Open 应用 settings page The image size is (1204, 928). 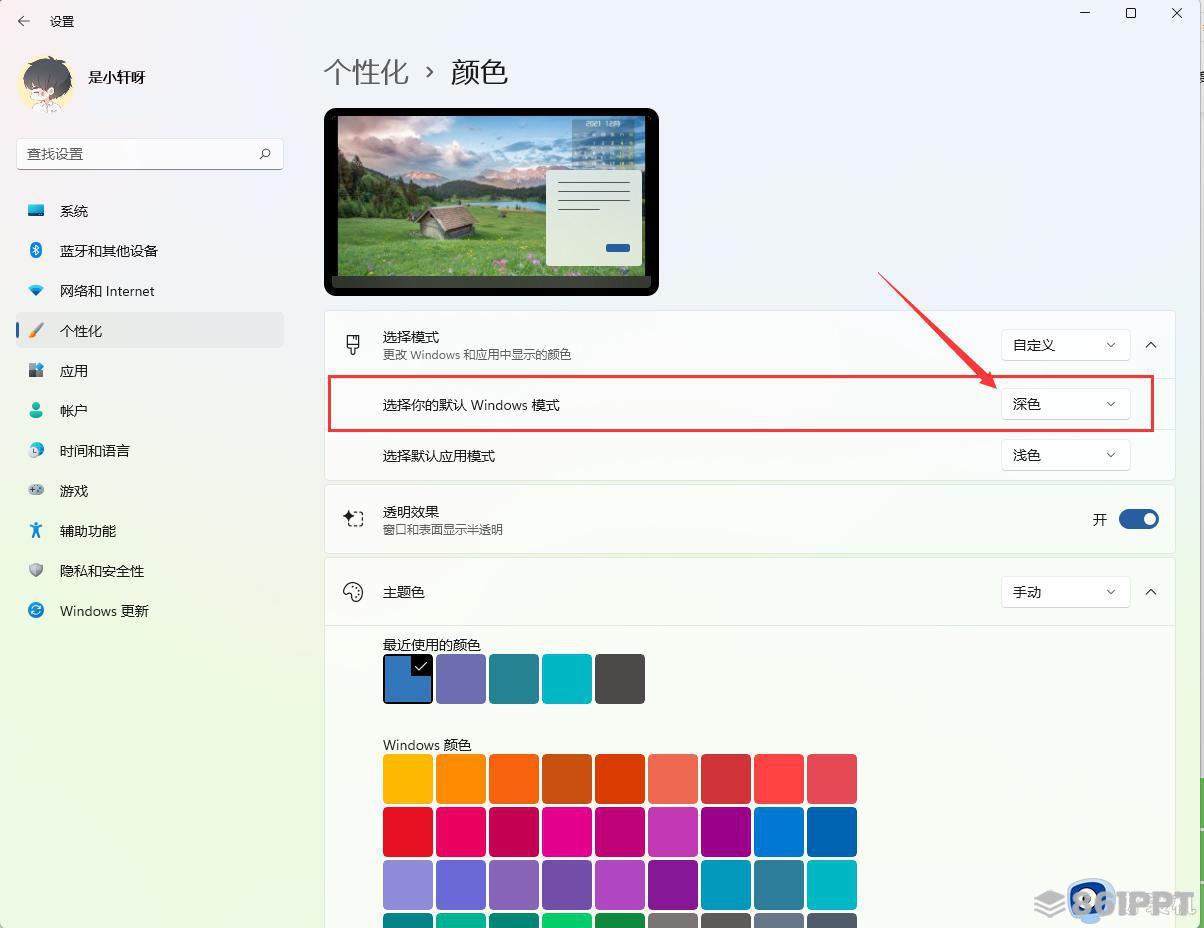[150, 371]
